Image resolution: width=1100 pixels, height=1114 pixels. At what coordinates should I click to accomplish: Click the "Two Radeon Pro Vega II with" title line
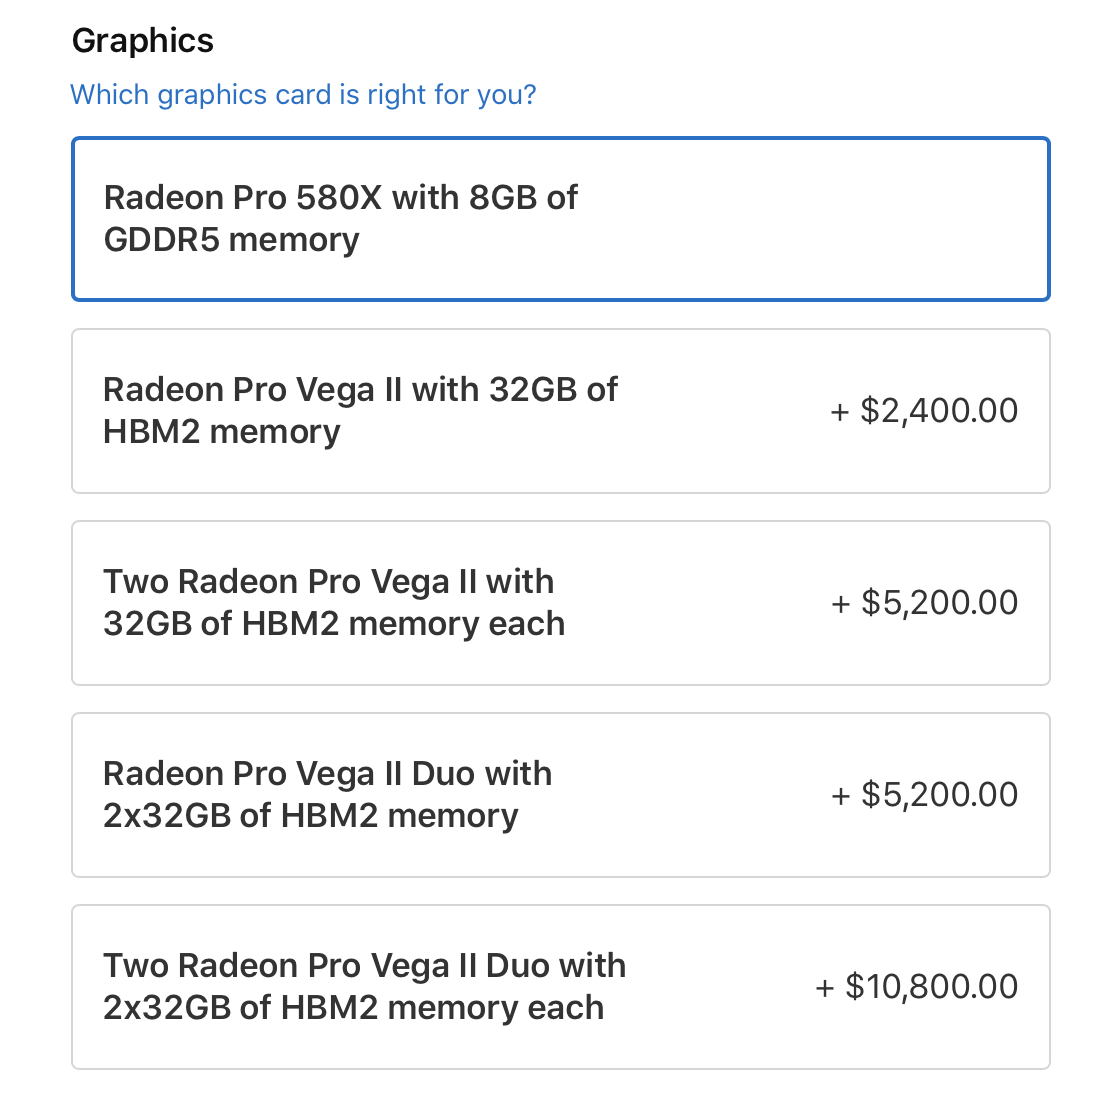coord(328,582)
